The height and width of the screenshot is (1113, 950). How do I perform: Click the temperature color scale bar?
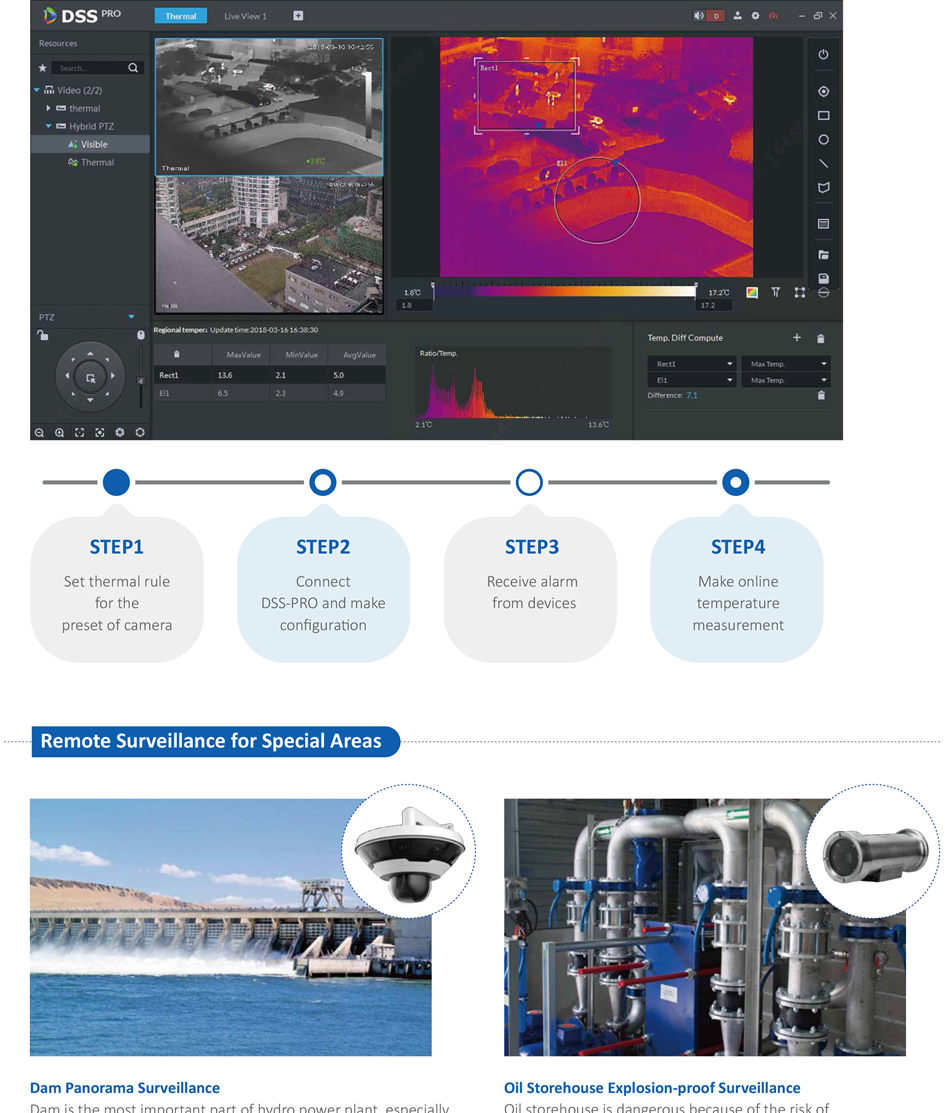(564, 290)
